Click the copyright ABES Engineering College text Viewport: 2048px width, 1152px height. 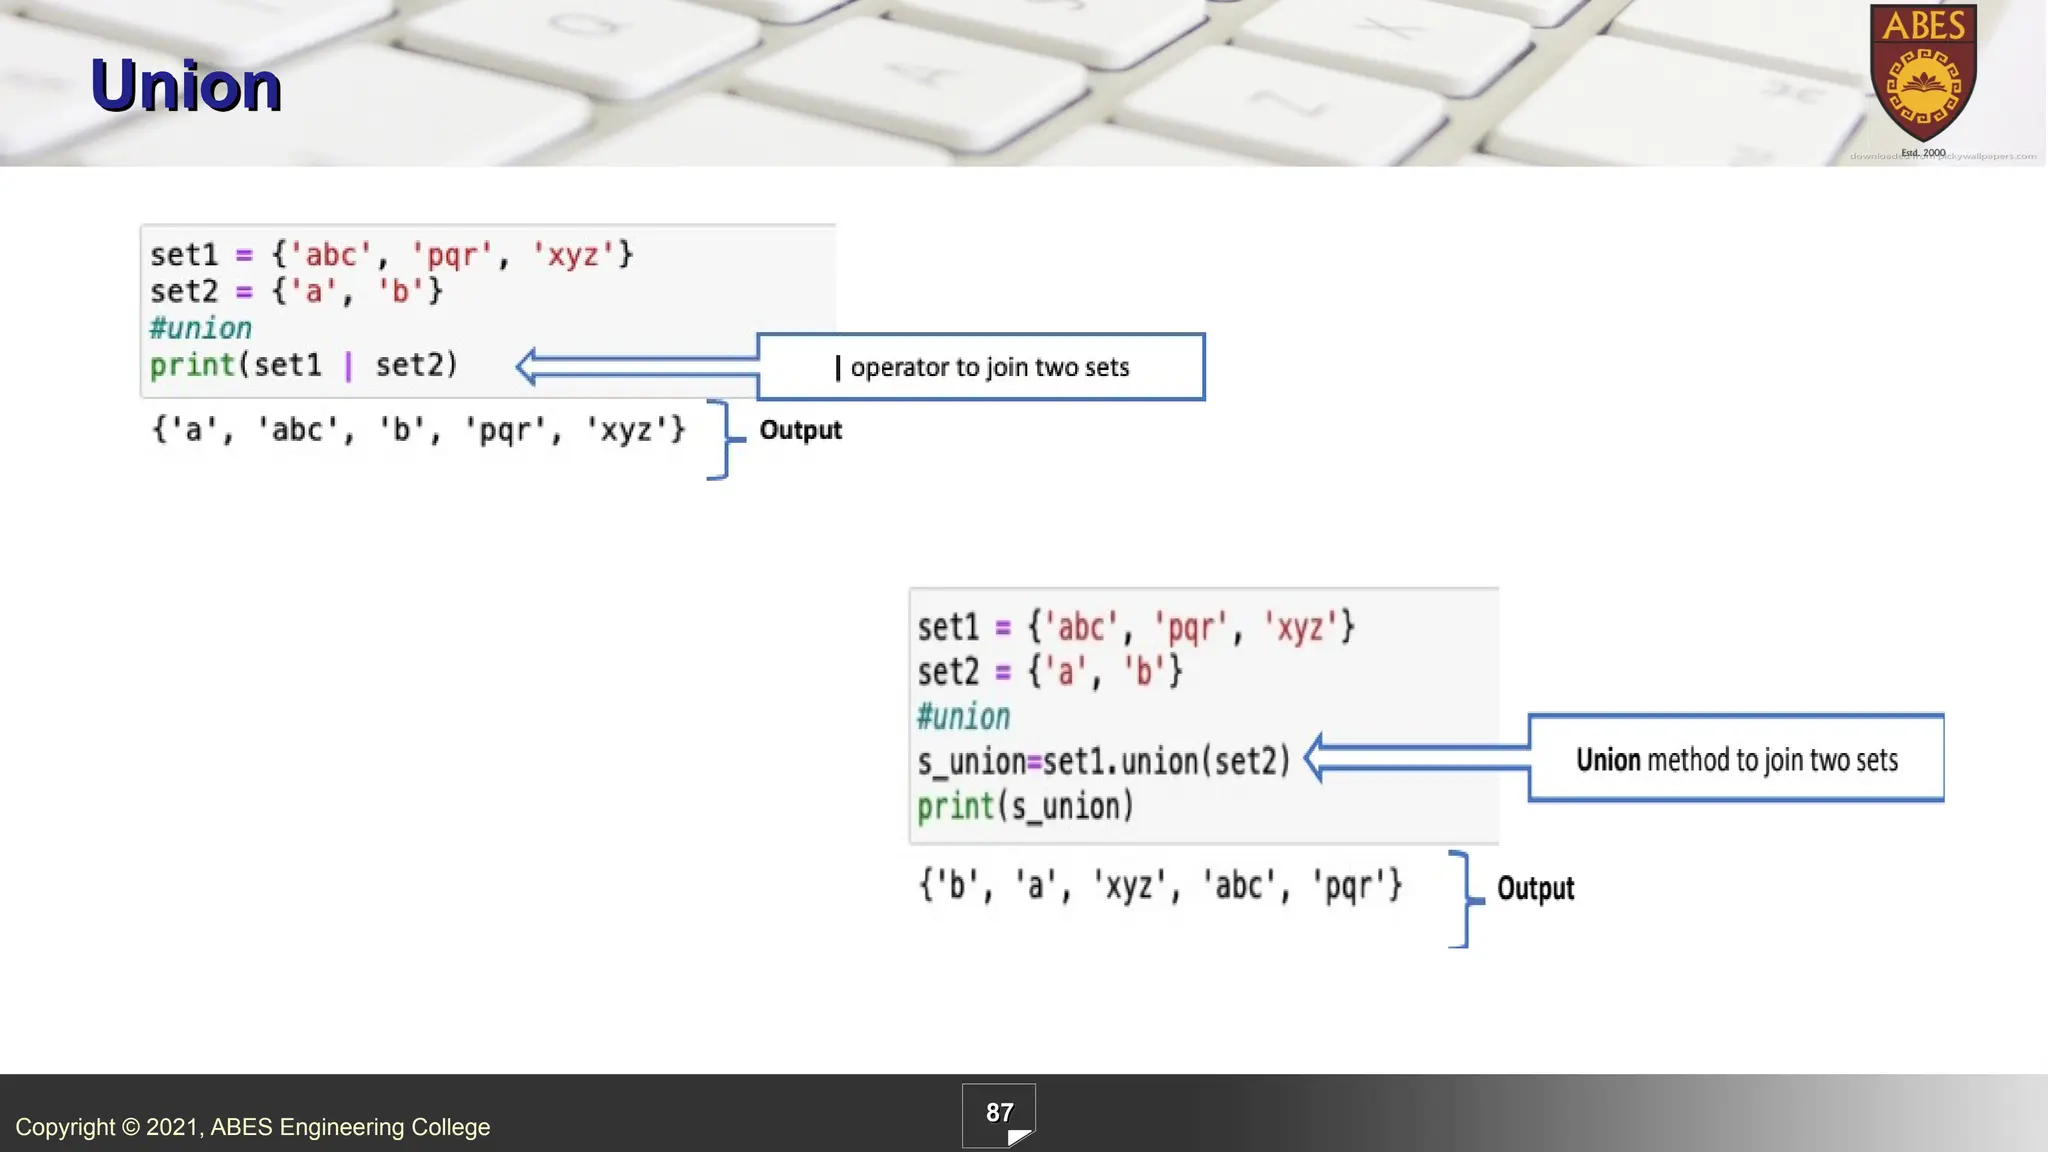point(252,1127)
